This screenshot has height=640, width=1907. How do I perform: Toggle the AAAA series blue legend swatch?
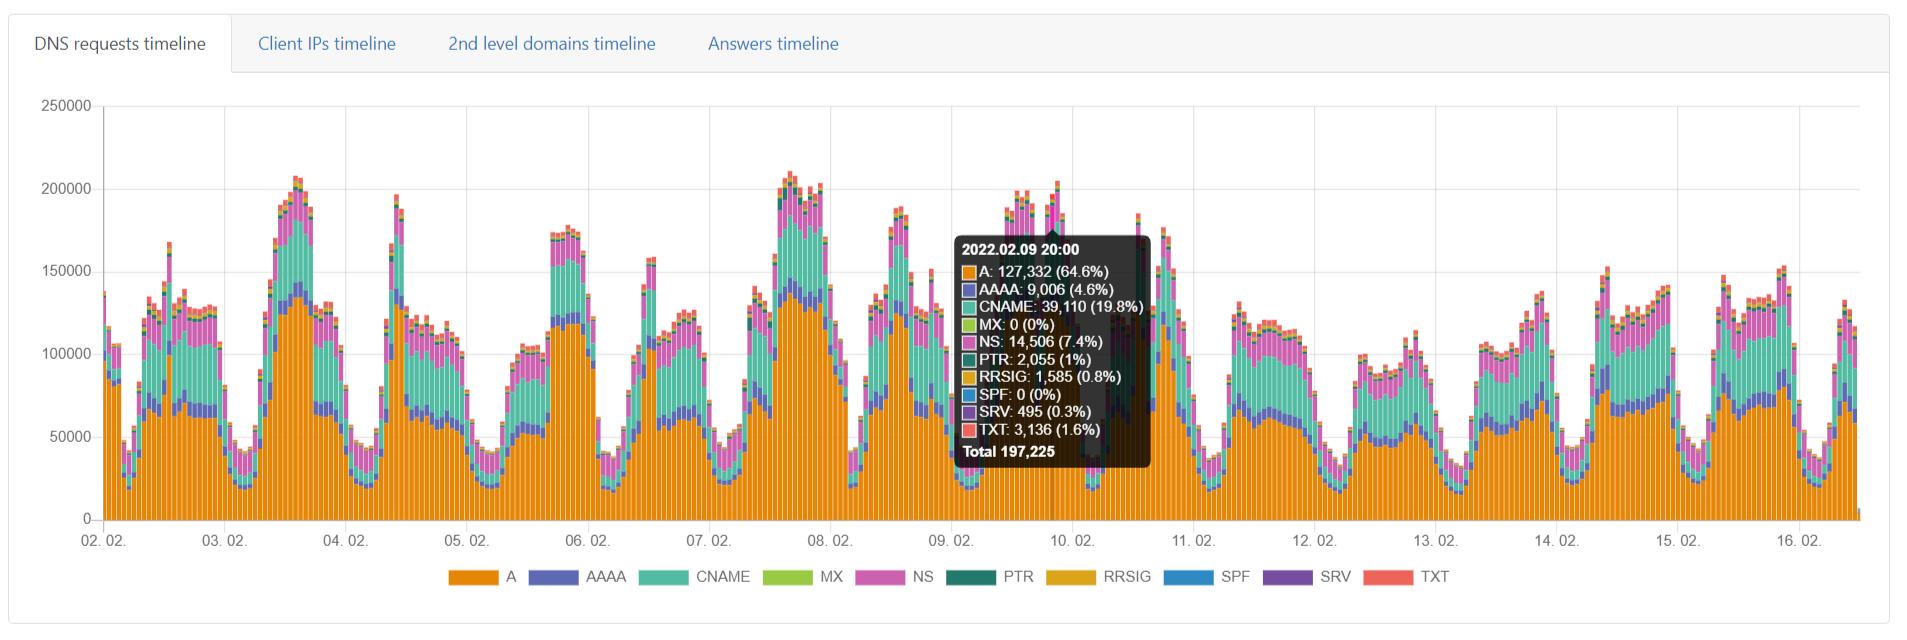pyautogui.click(x=553, y=577)
